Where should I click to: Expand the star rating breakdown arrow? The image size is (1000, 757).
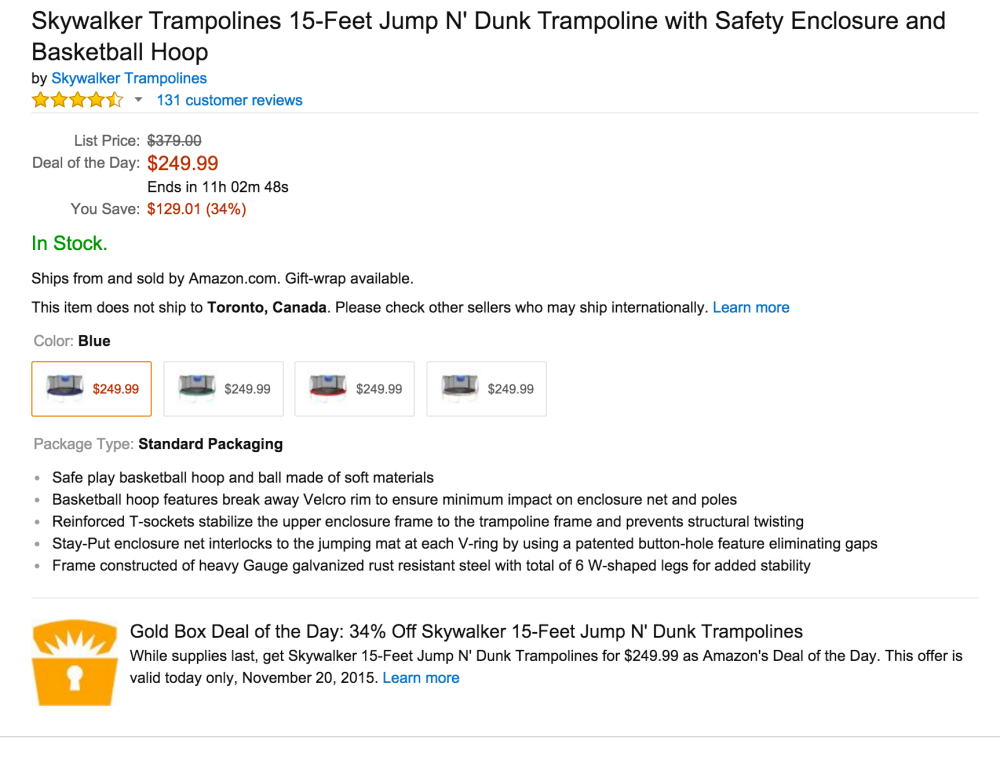138,100
